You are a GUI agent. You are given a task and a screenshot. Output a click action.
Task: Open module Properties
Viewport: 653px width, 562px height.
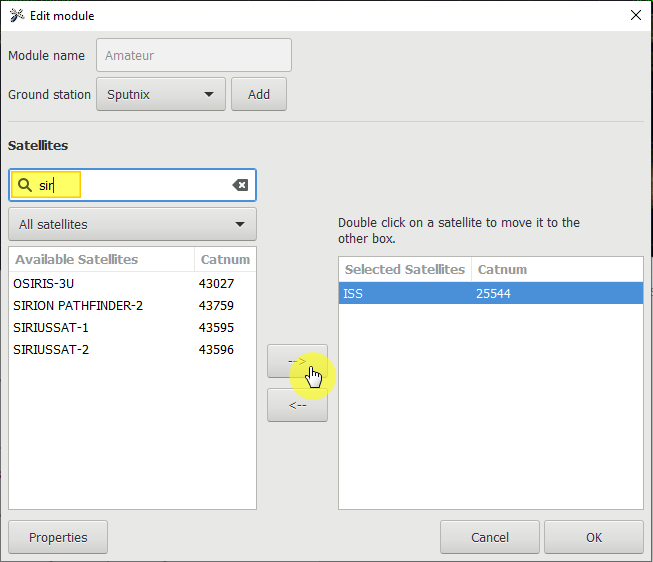click(x=58, y=537)
